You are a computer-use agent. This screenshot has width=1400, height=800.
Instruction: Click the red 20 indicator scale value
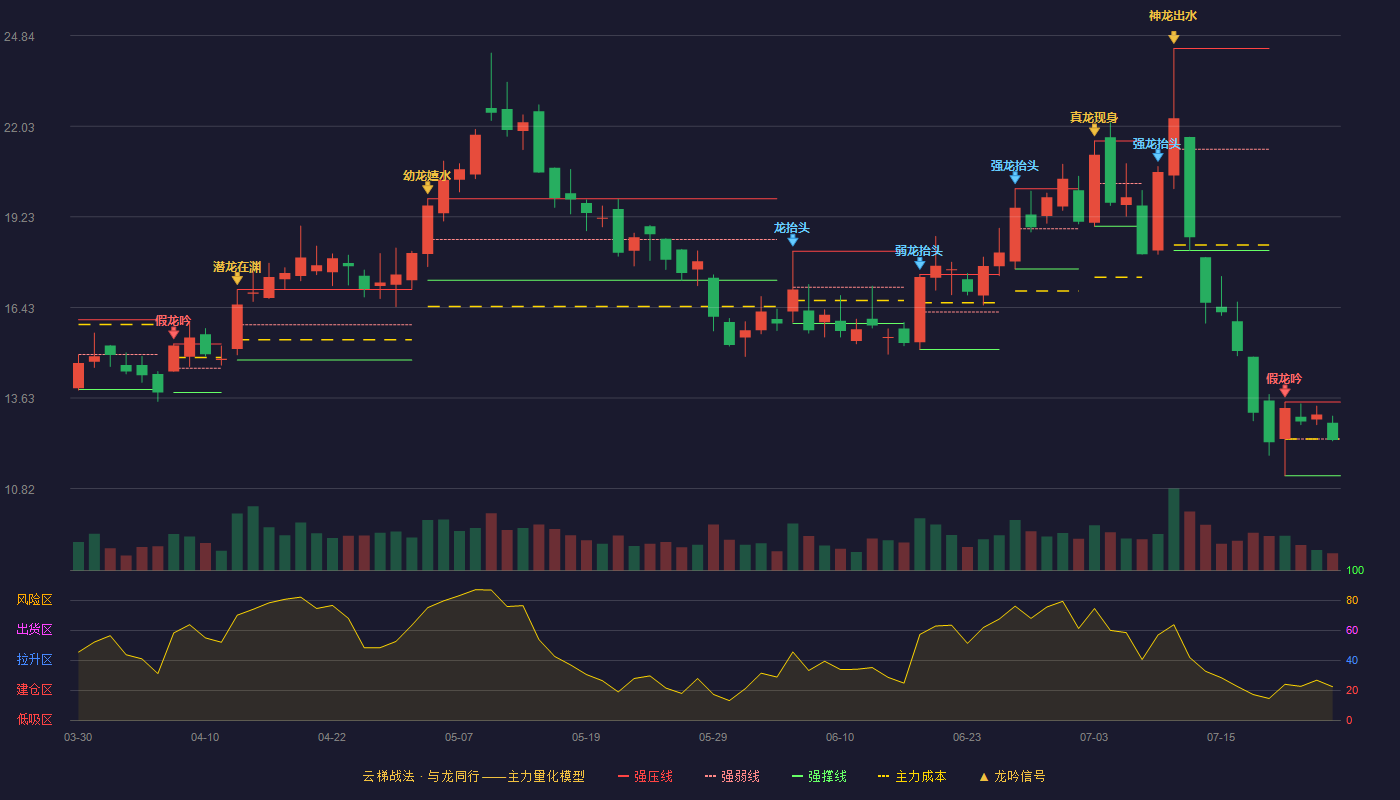(x=1352, y=690)
